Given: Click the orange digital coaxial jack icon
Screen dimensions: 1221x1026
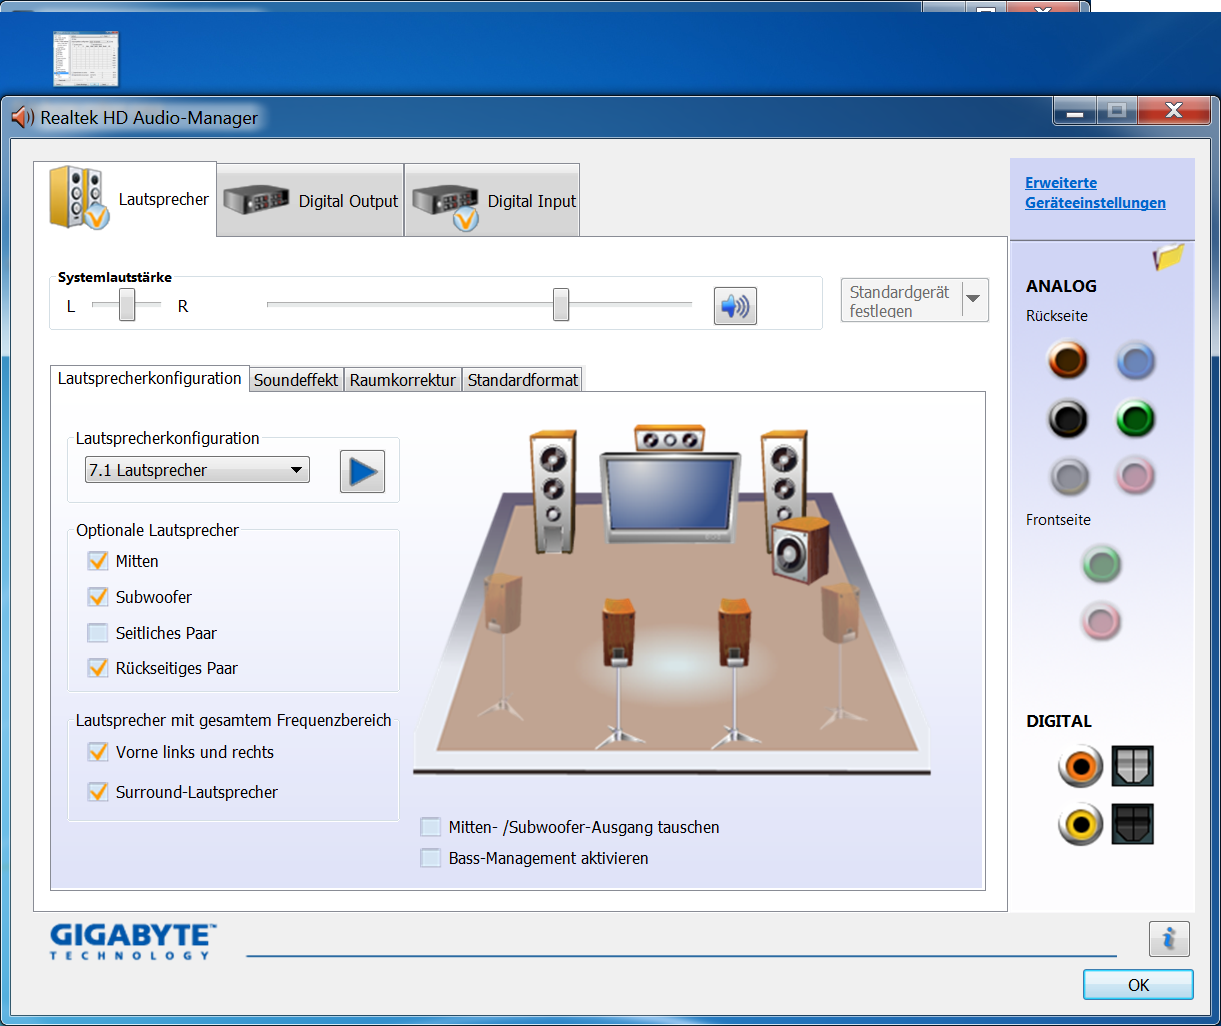Looking at the screenshot, I should [1080, 767].
